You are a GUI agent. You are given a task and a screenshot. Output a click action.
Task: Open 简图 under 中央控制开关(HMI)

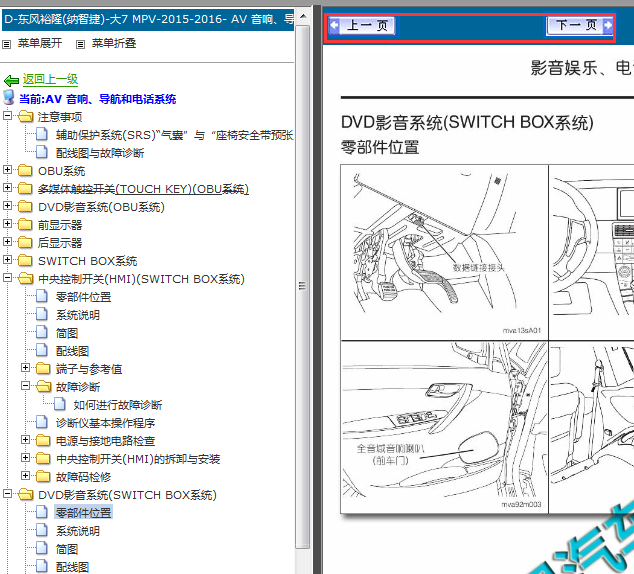[x=67, y=333]
